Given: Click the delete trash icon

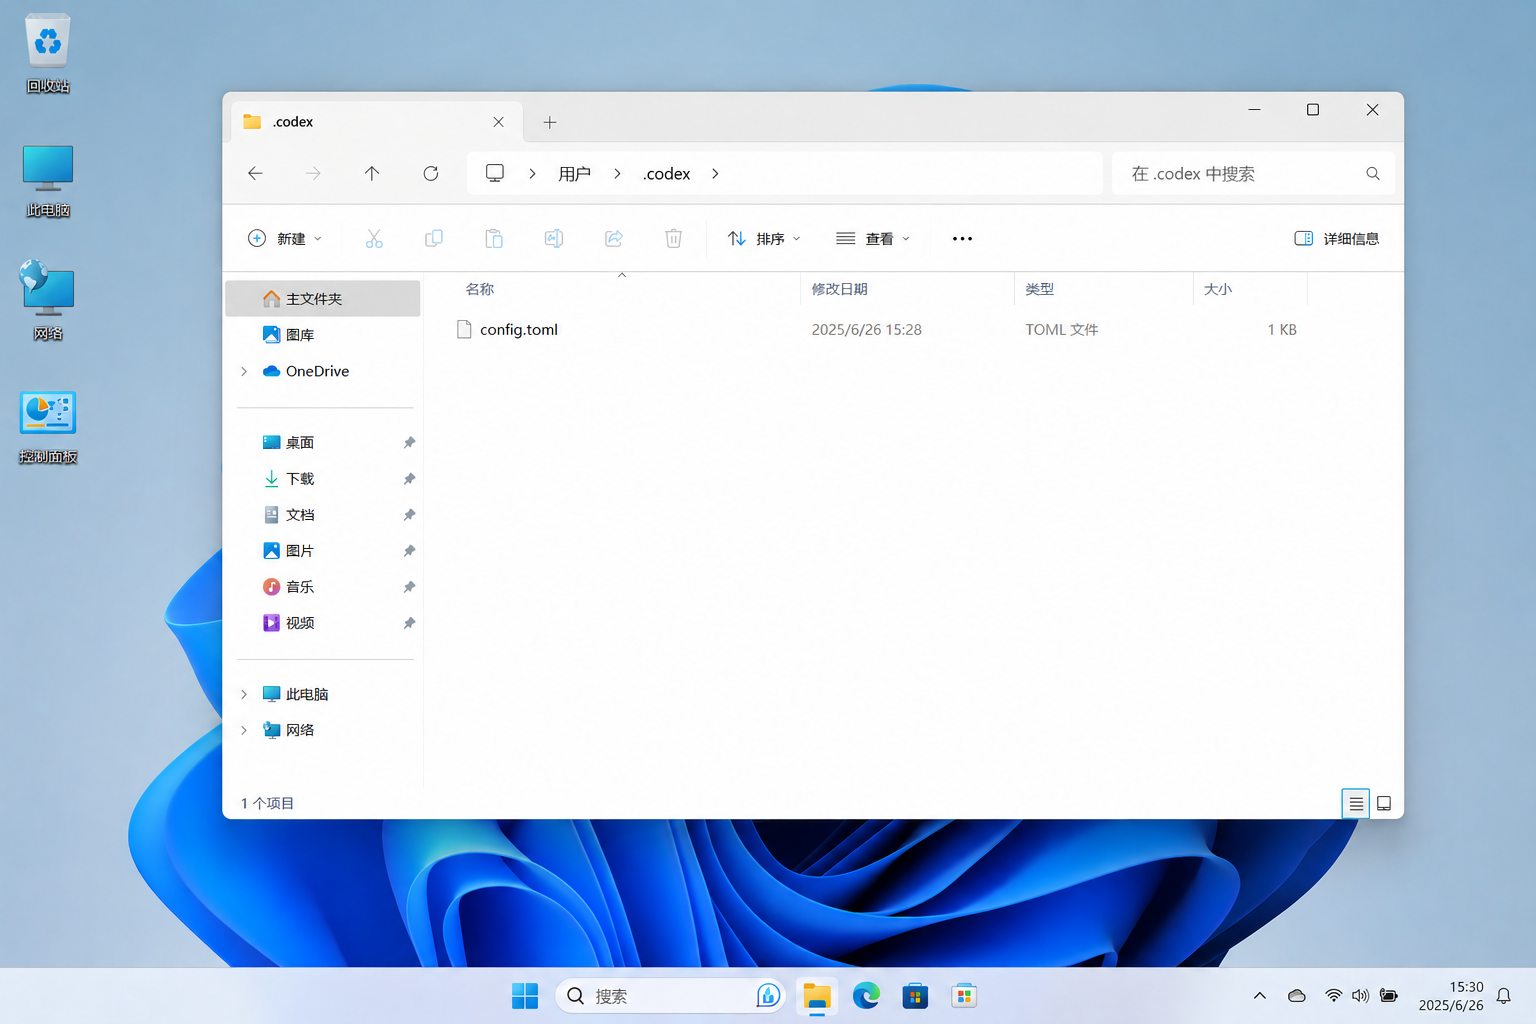Looking at the screenshot, I should coord(674,238).
